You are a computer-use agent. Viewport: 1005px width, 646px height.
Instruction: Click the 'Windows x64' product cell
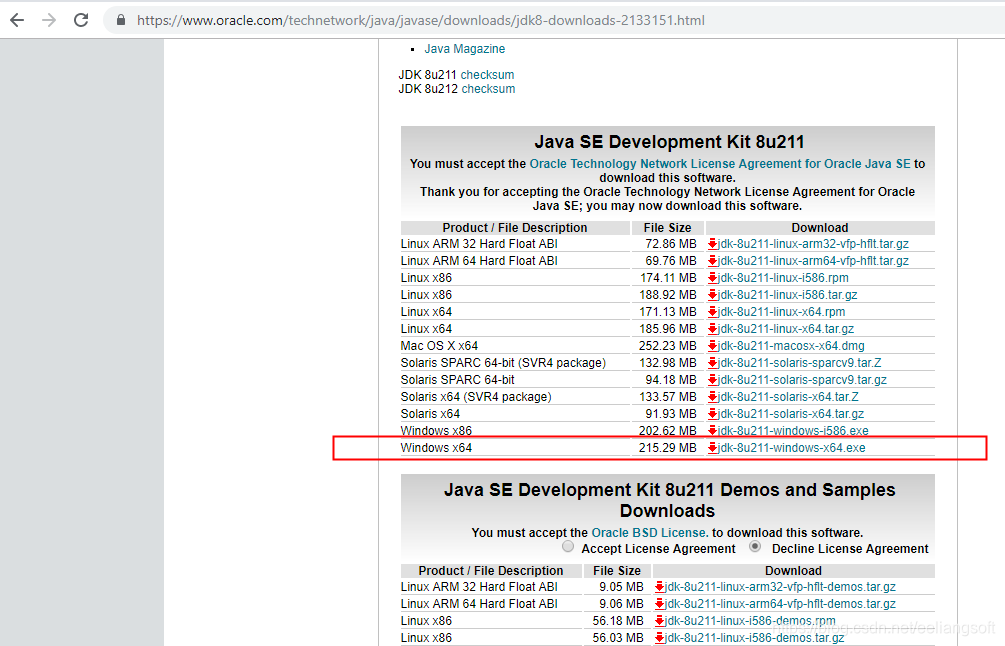pyautogui.click(x=436, y=448)
